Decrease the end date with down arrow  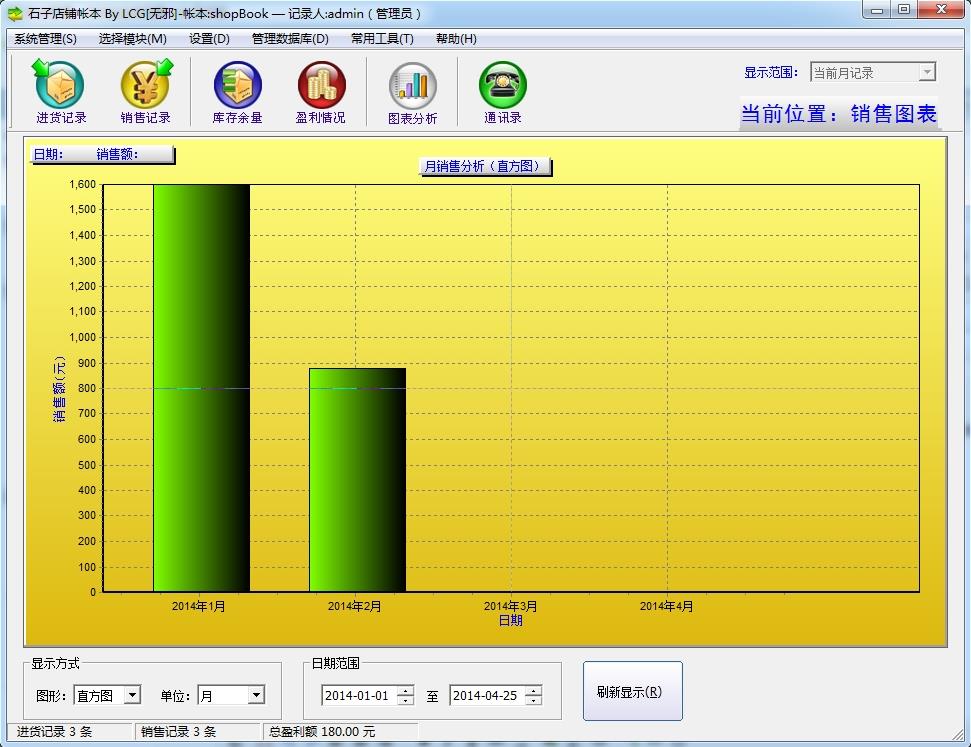(x=533, y=700)
